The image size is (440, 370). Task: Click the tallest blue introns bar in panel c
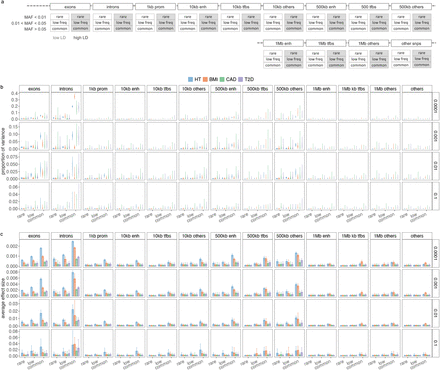point(73,253)
